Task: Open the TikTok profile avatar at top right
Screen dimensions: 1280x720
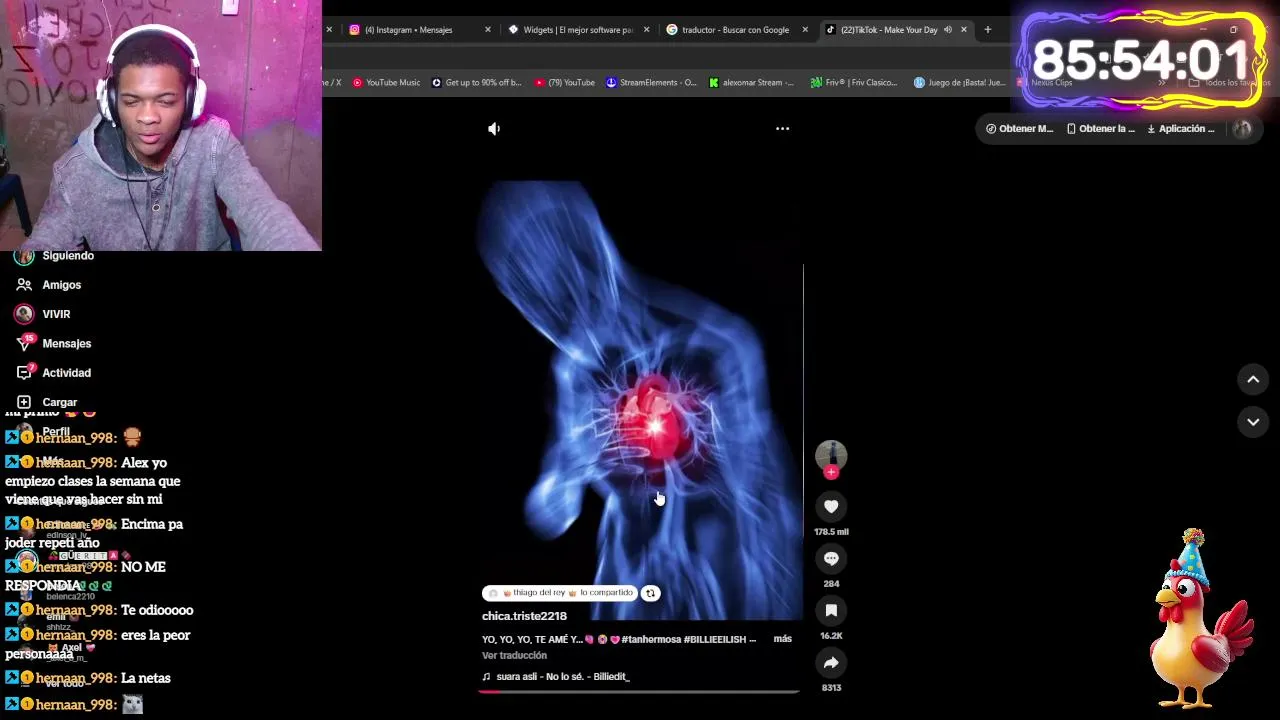Action: (1242, 128)
